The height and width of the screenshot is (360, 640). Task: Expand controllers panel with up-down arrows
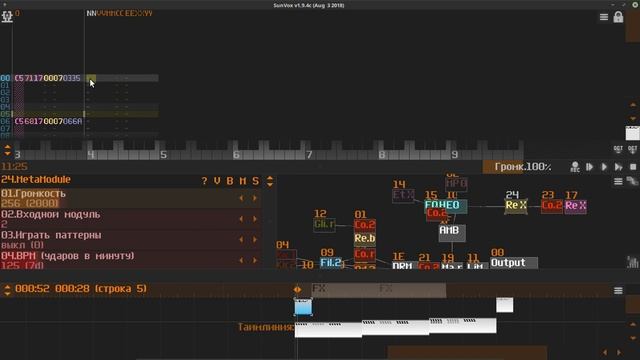tap(270, 181)
